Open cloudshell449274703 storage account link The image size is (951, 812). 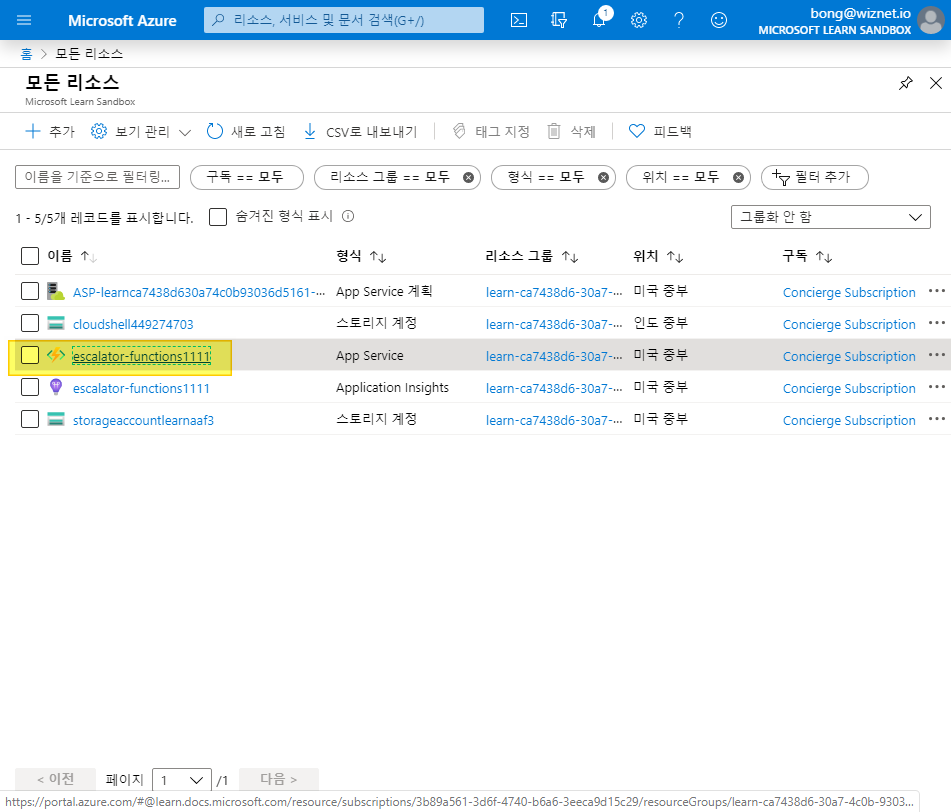pyautogui.click(x=133, y=324)
